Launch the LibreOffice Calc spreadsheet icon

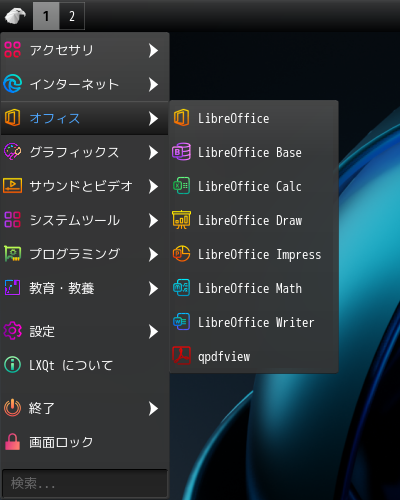181,186
